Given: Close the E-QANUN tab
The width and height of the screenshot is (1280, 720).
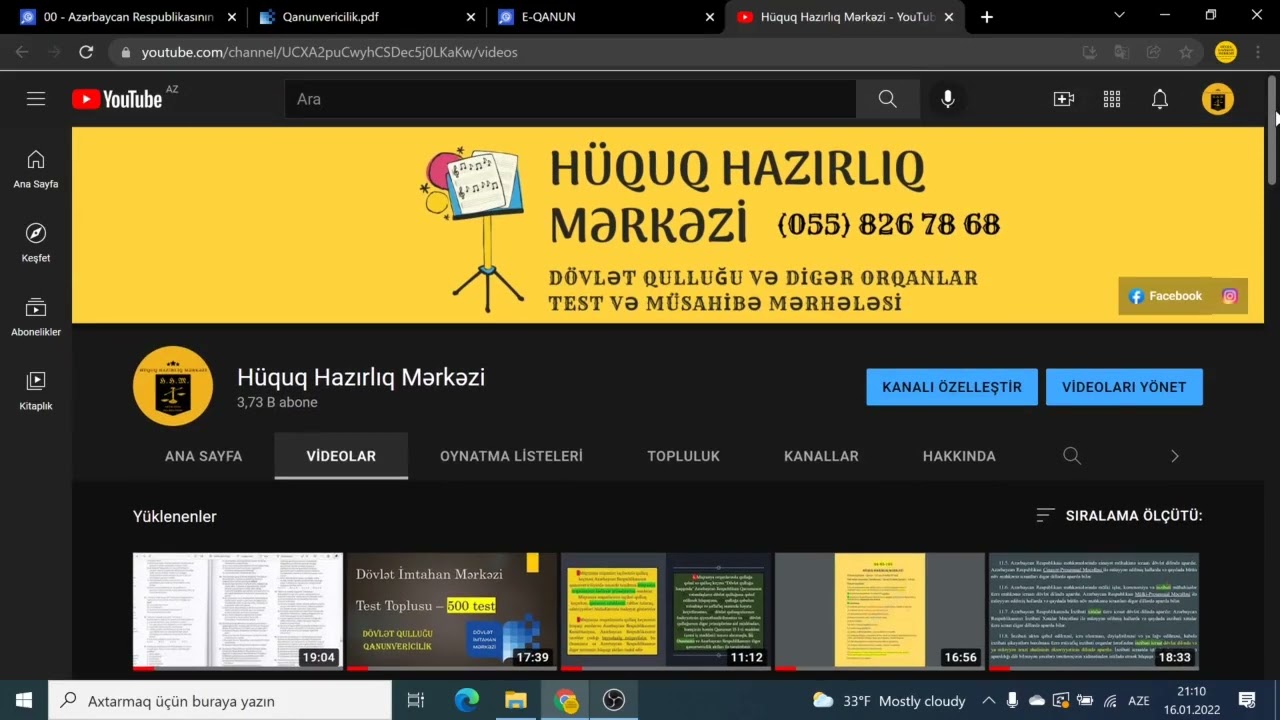Looking at the screenshot, I should pyautogui.click(x=710, y=17).
